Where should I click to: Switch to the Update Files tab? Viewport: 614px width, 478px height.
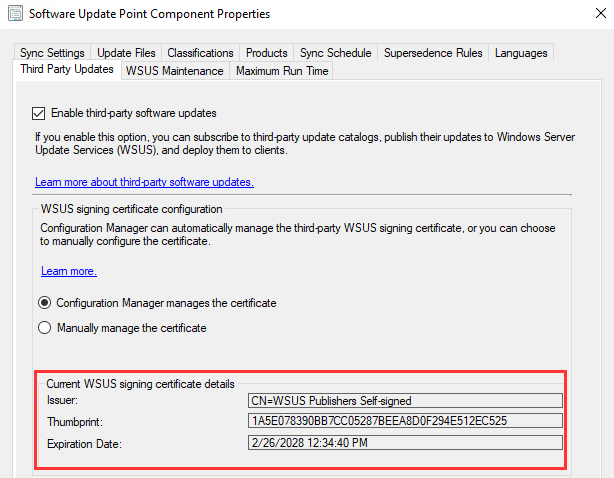pos(126,53)
